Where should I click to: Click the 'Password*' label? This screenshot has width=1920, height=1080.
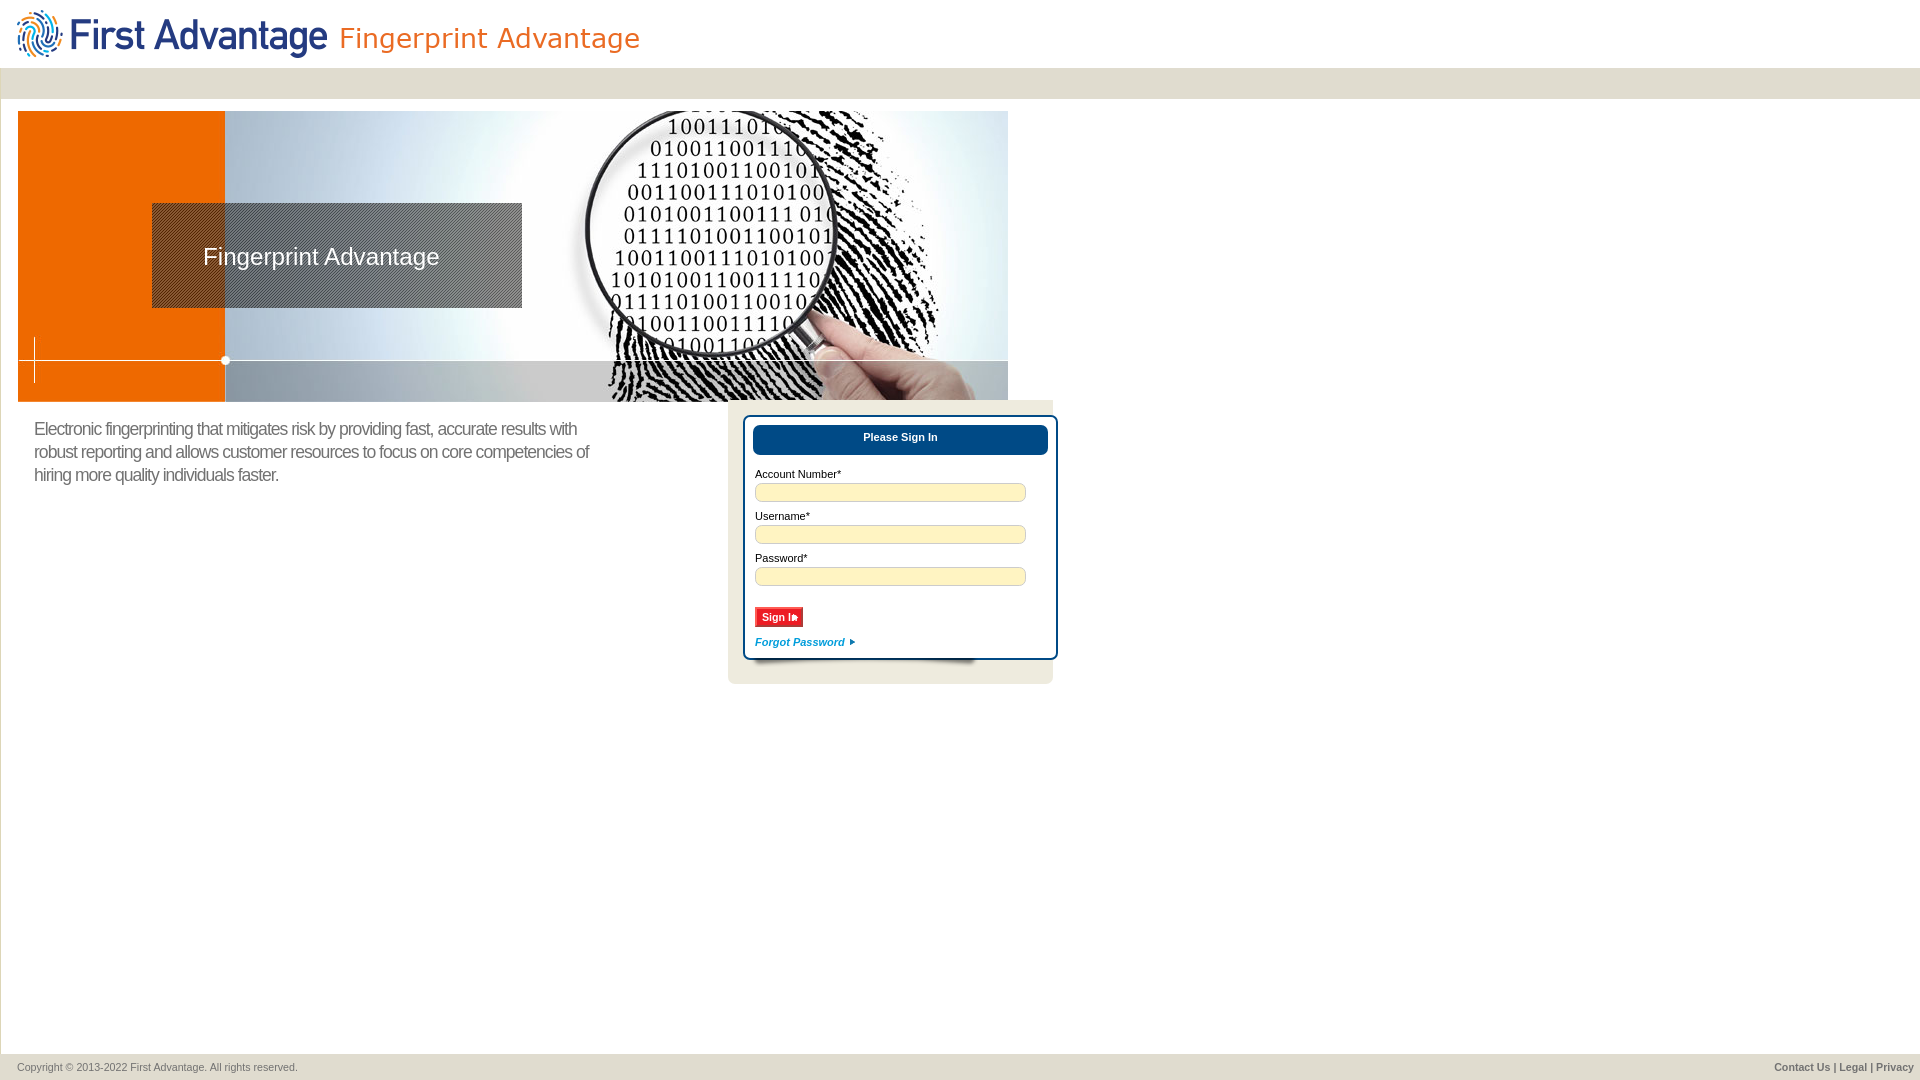[781, 558]
